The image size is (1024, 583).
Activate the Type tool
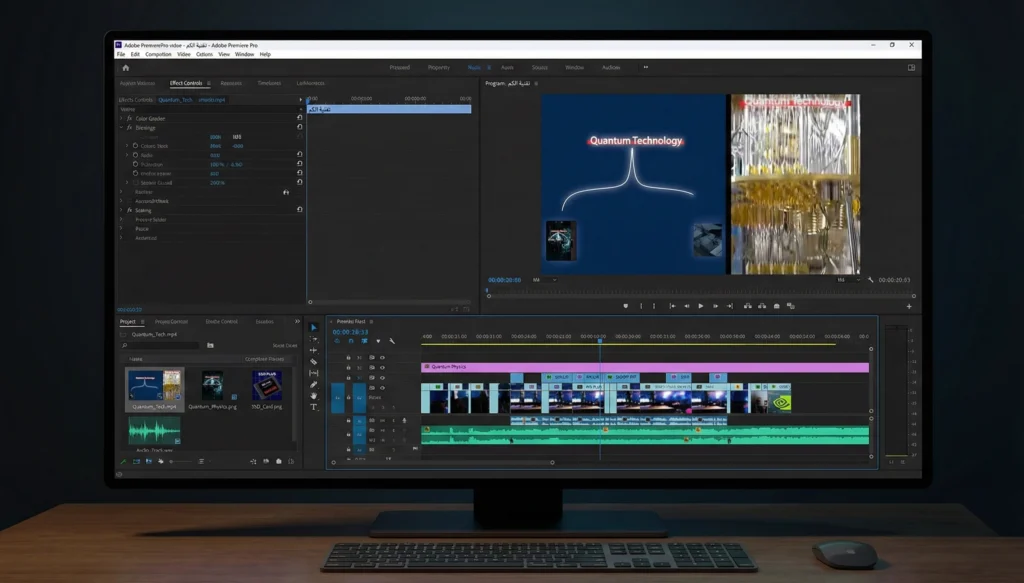pos(313,407)
